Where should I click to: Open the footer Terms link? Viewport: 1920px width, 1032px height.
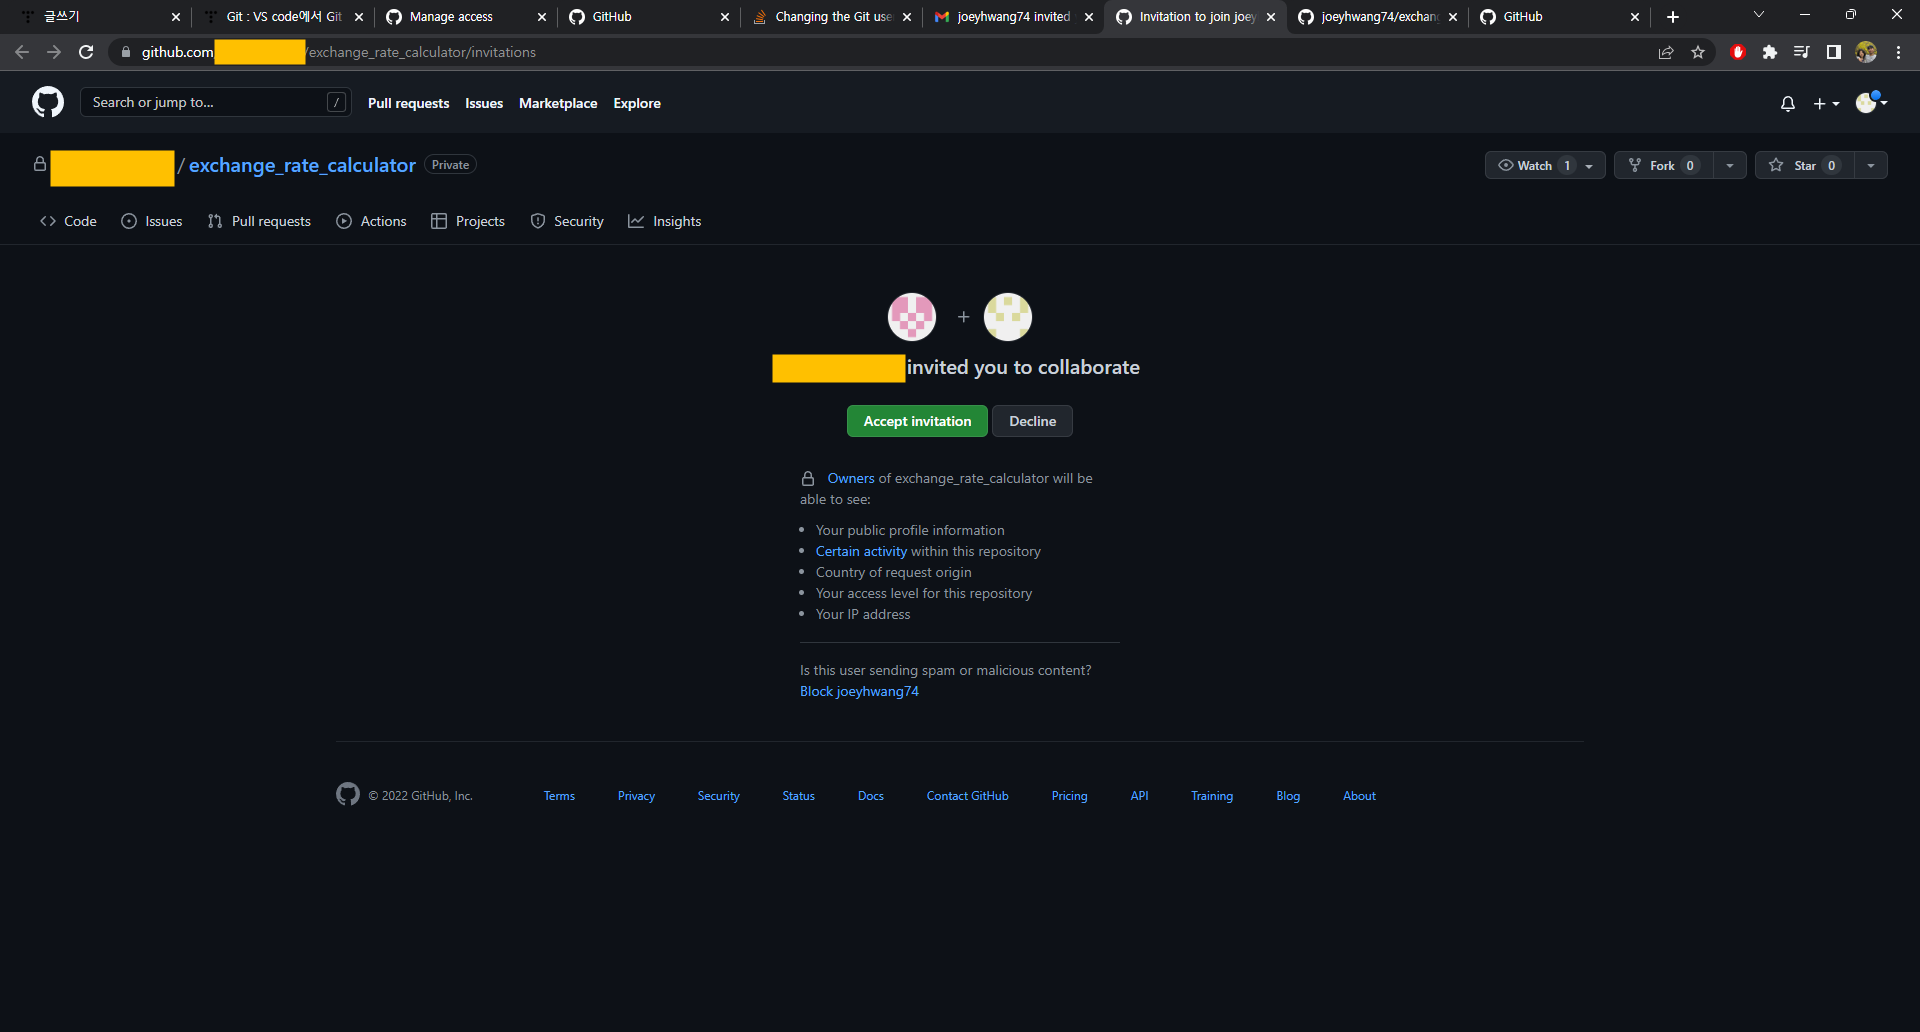(559, 796)
